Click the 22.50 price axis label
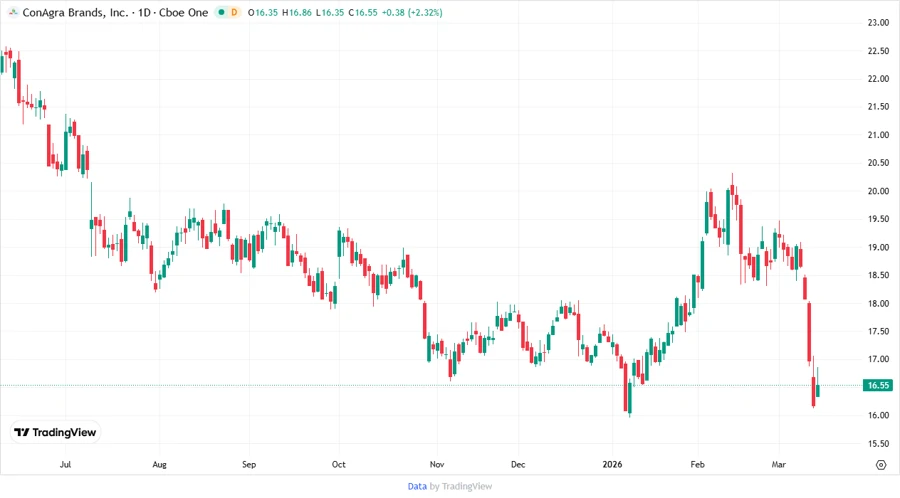900x498 pixels. pos(878,51)
